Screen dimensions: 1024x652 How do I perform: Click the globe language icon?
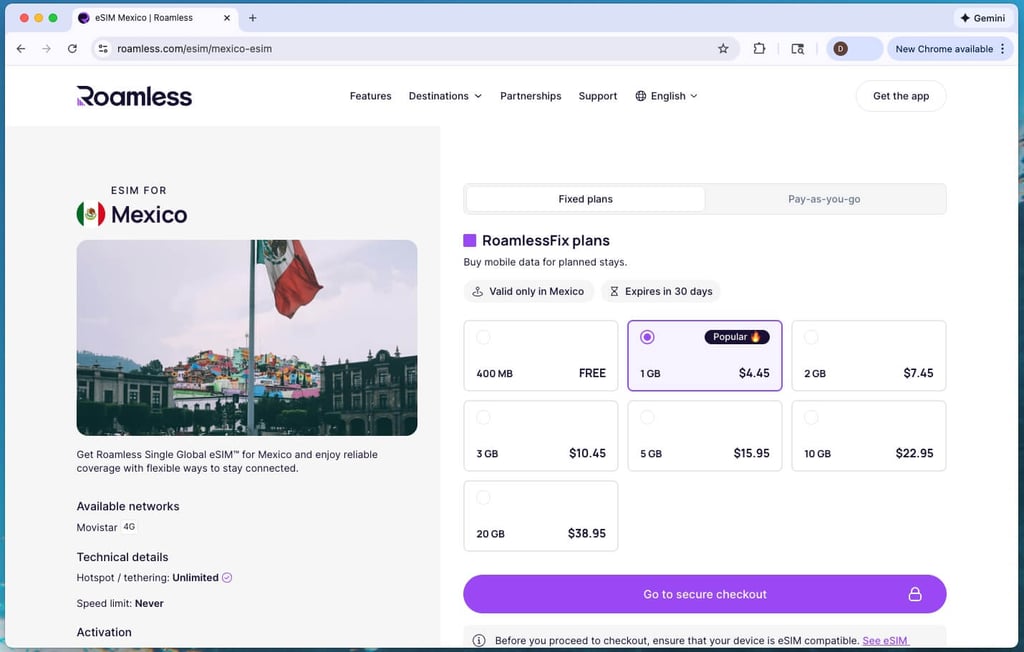641,96
